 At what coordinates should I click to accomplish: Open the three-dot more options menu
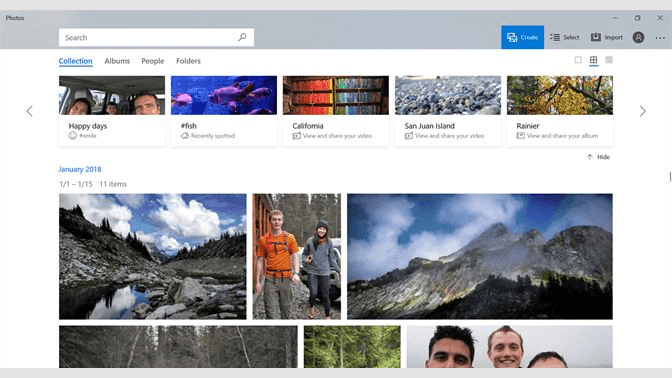tap(660, 38)
